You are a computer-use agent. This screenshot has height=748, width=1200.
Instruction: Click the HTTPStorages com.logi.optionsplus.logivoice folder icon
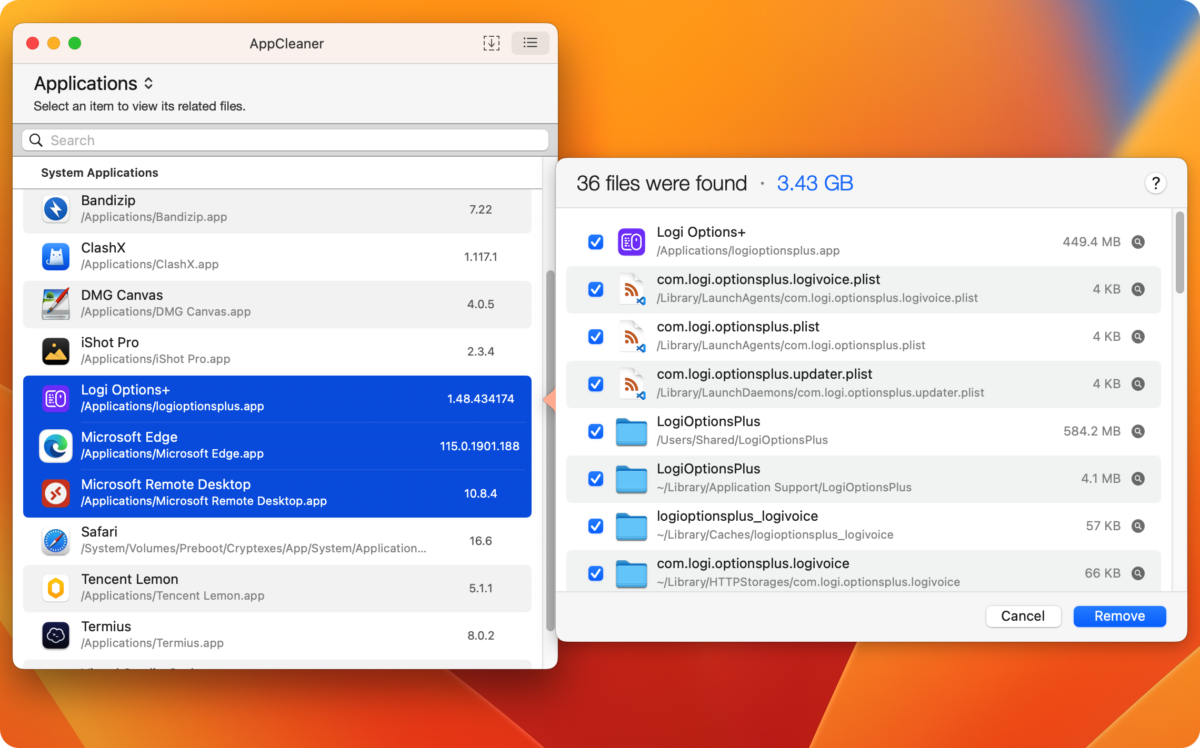[x=631, y=573]
